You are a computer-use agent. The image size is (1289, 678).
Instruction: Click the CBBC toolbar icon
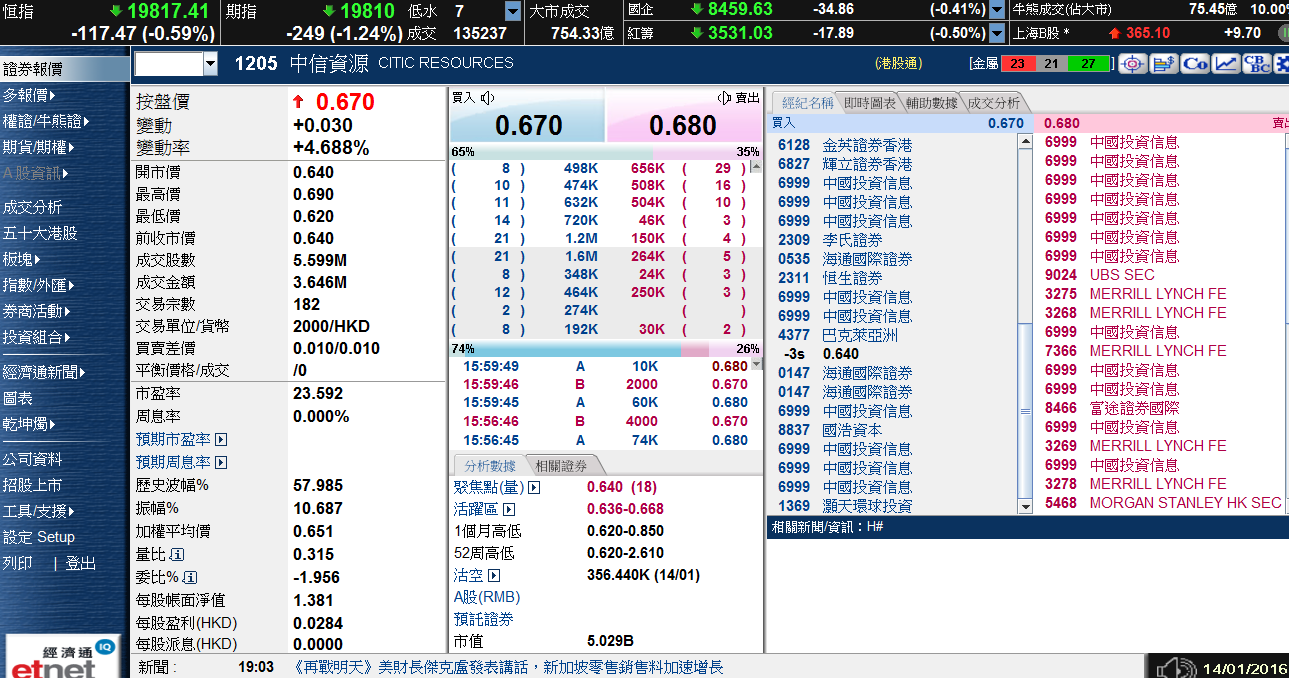pyautogui.click(x=1256, y=64)
